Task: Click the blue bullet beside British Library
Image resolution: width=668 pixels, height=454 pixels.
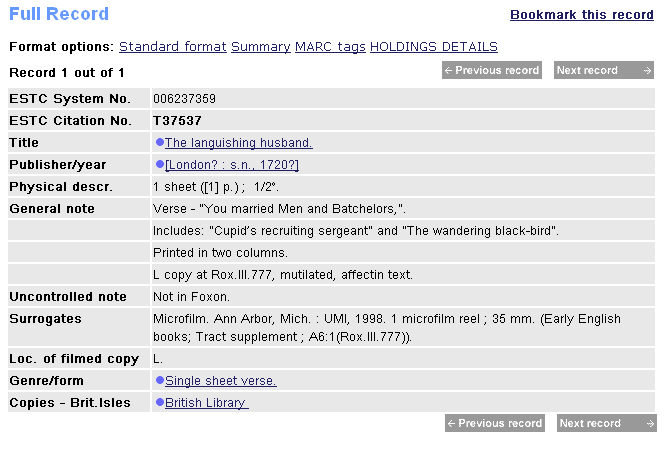Action: 160,402
